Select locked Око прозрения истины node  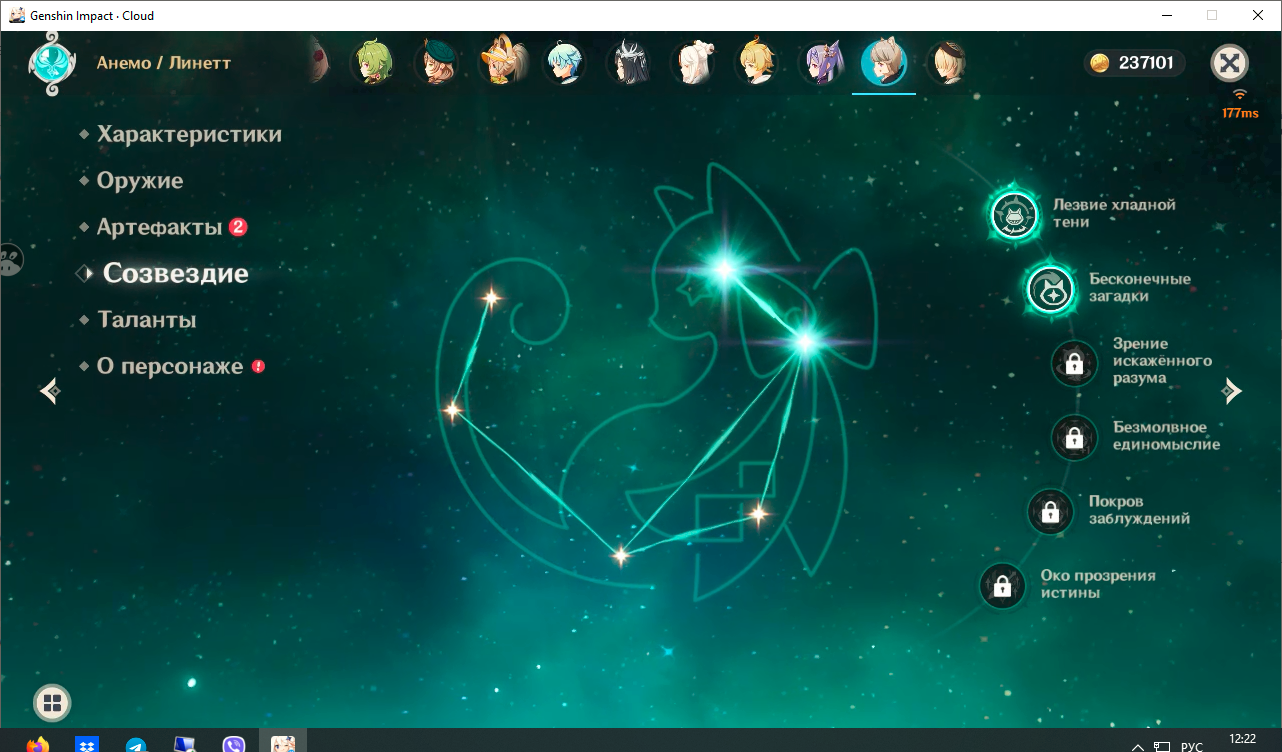coord(1002,586)
